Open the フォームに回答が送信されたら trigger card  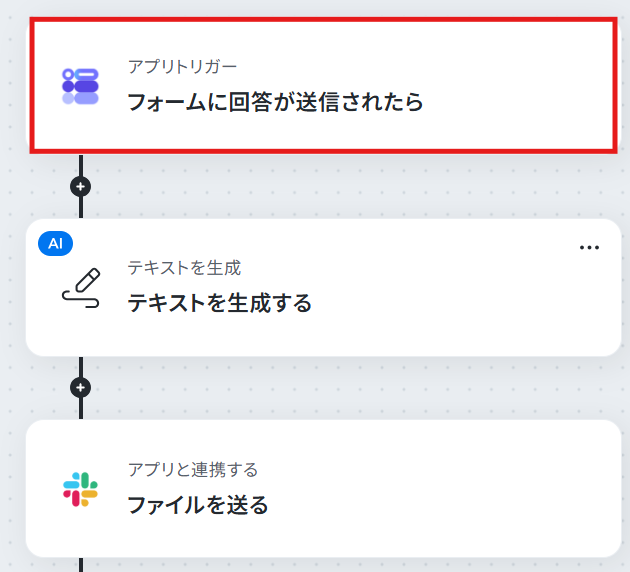323,85
